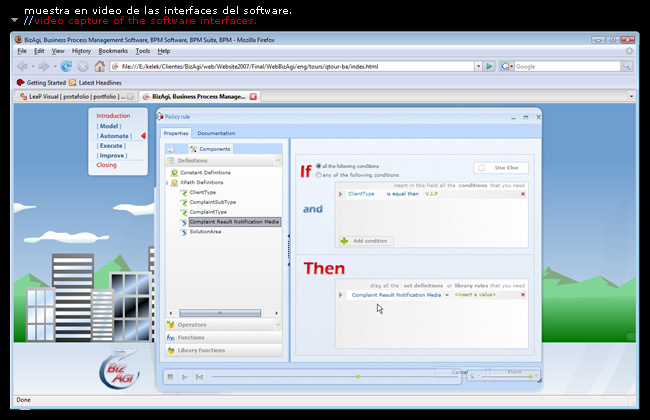Open the Bookmarks menu

click(x=113, y=50)
